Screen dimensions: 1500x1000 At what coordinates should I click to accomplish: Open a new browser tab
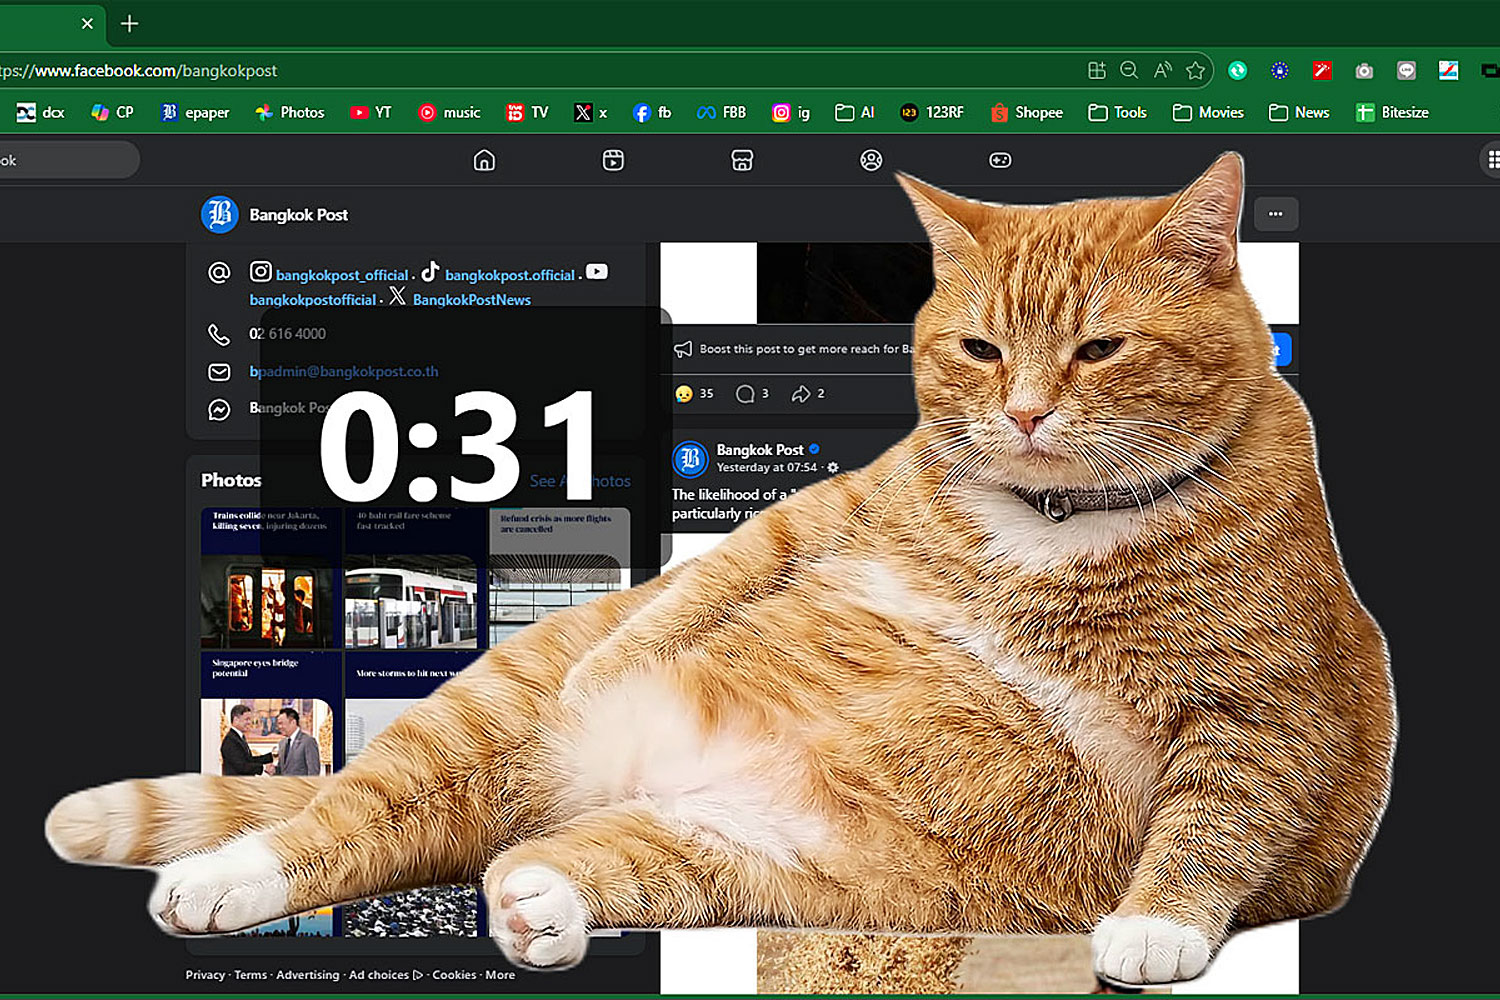[129, 23]
